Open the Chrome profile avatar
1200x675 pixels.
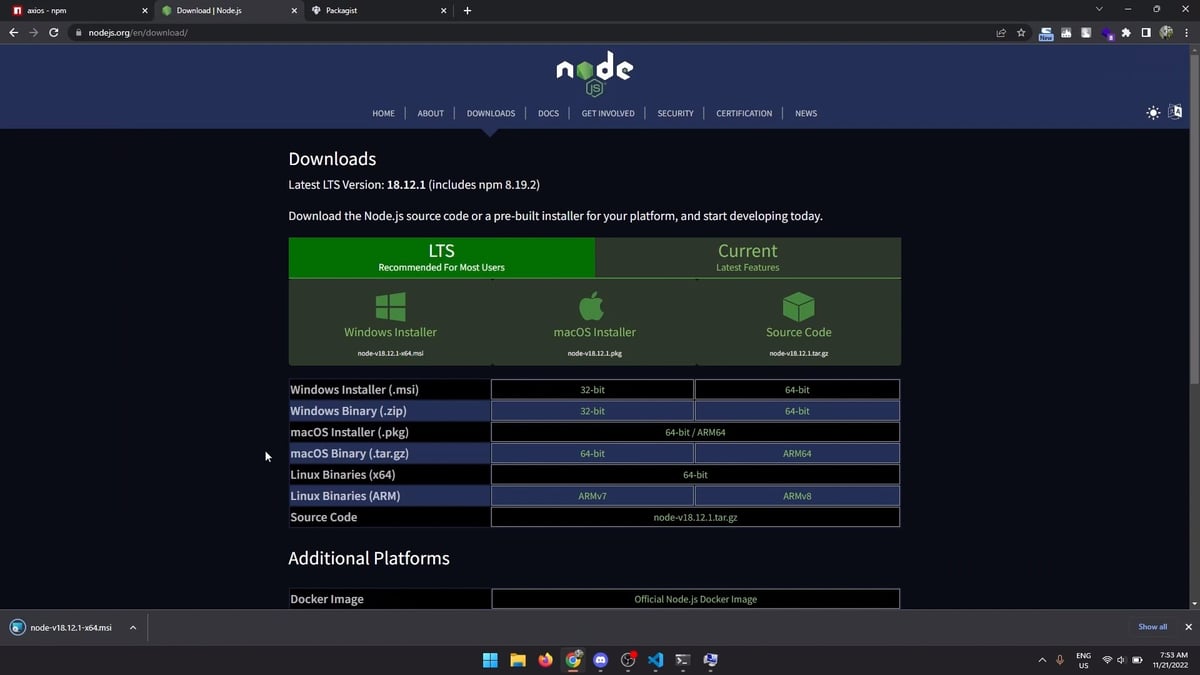1166,32
